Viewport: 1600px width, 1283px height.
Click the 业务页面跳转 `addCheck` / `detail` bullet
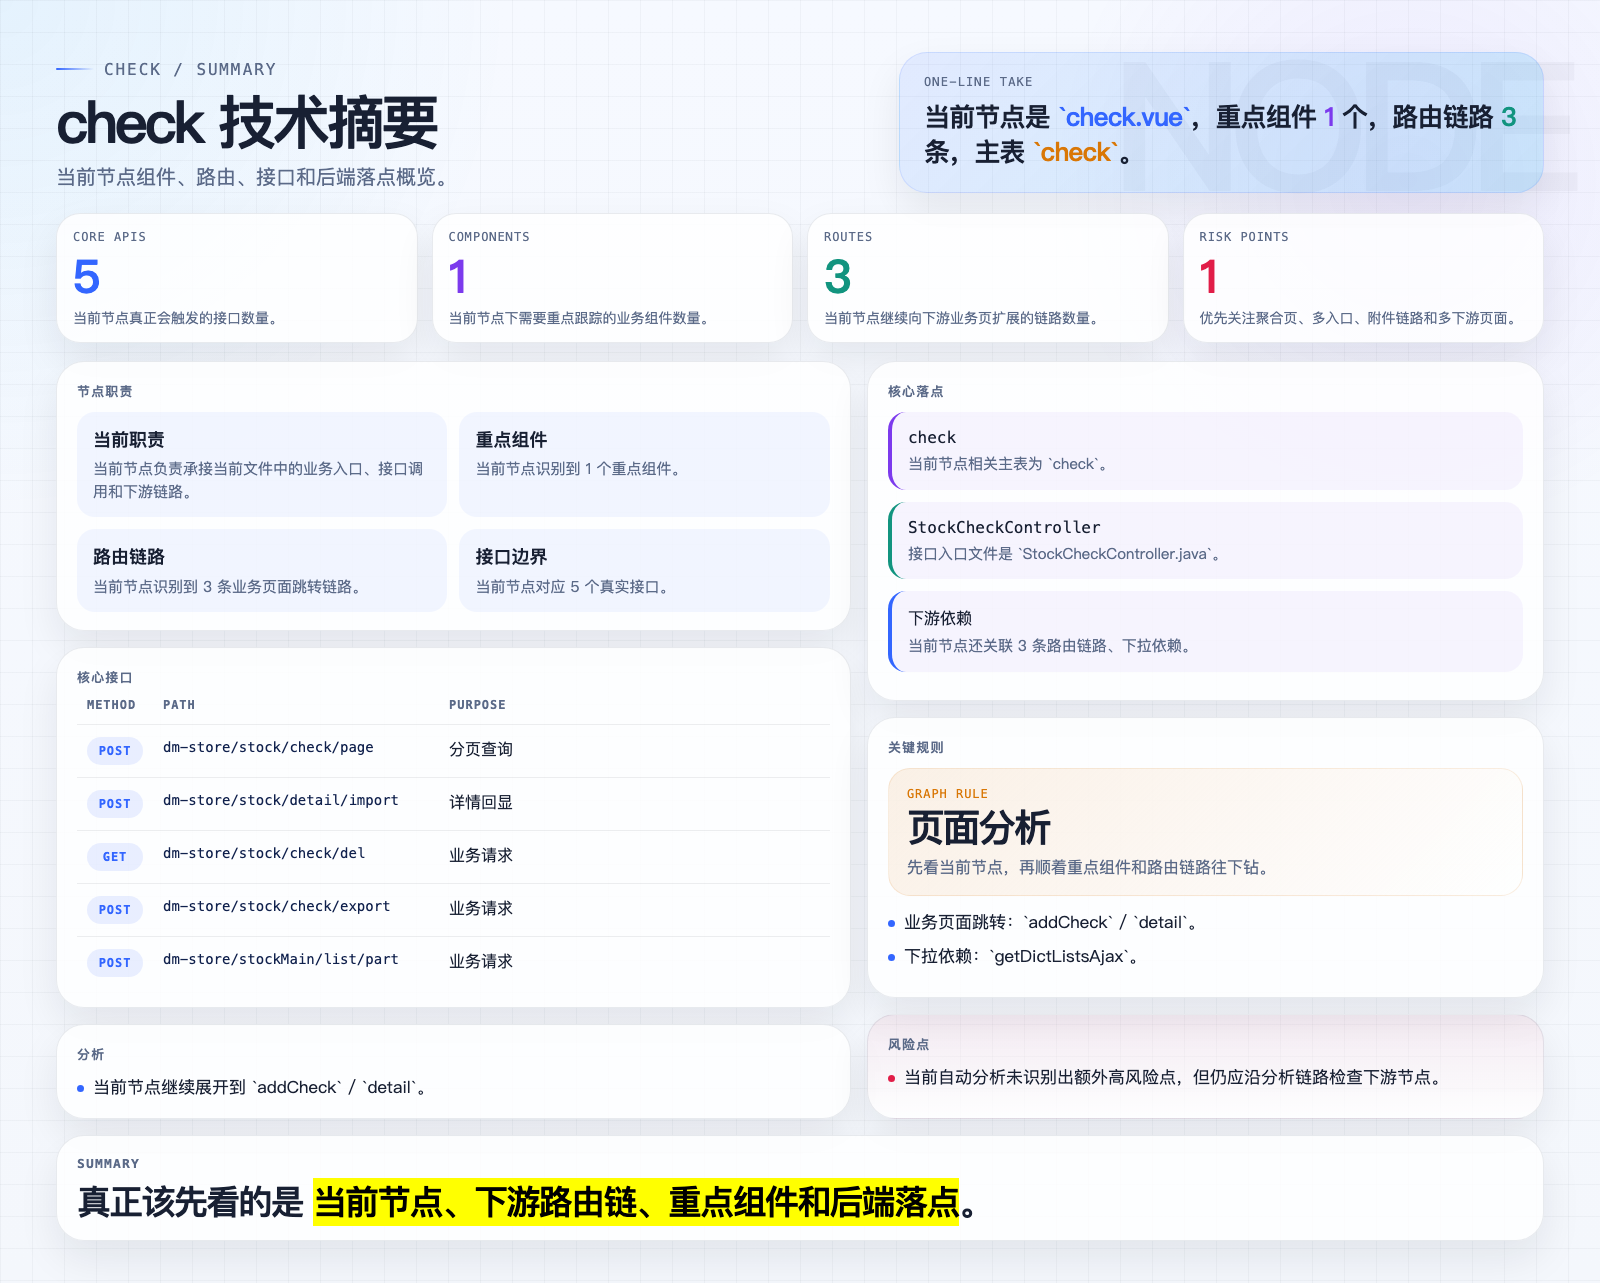[x=1051, y=922]
